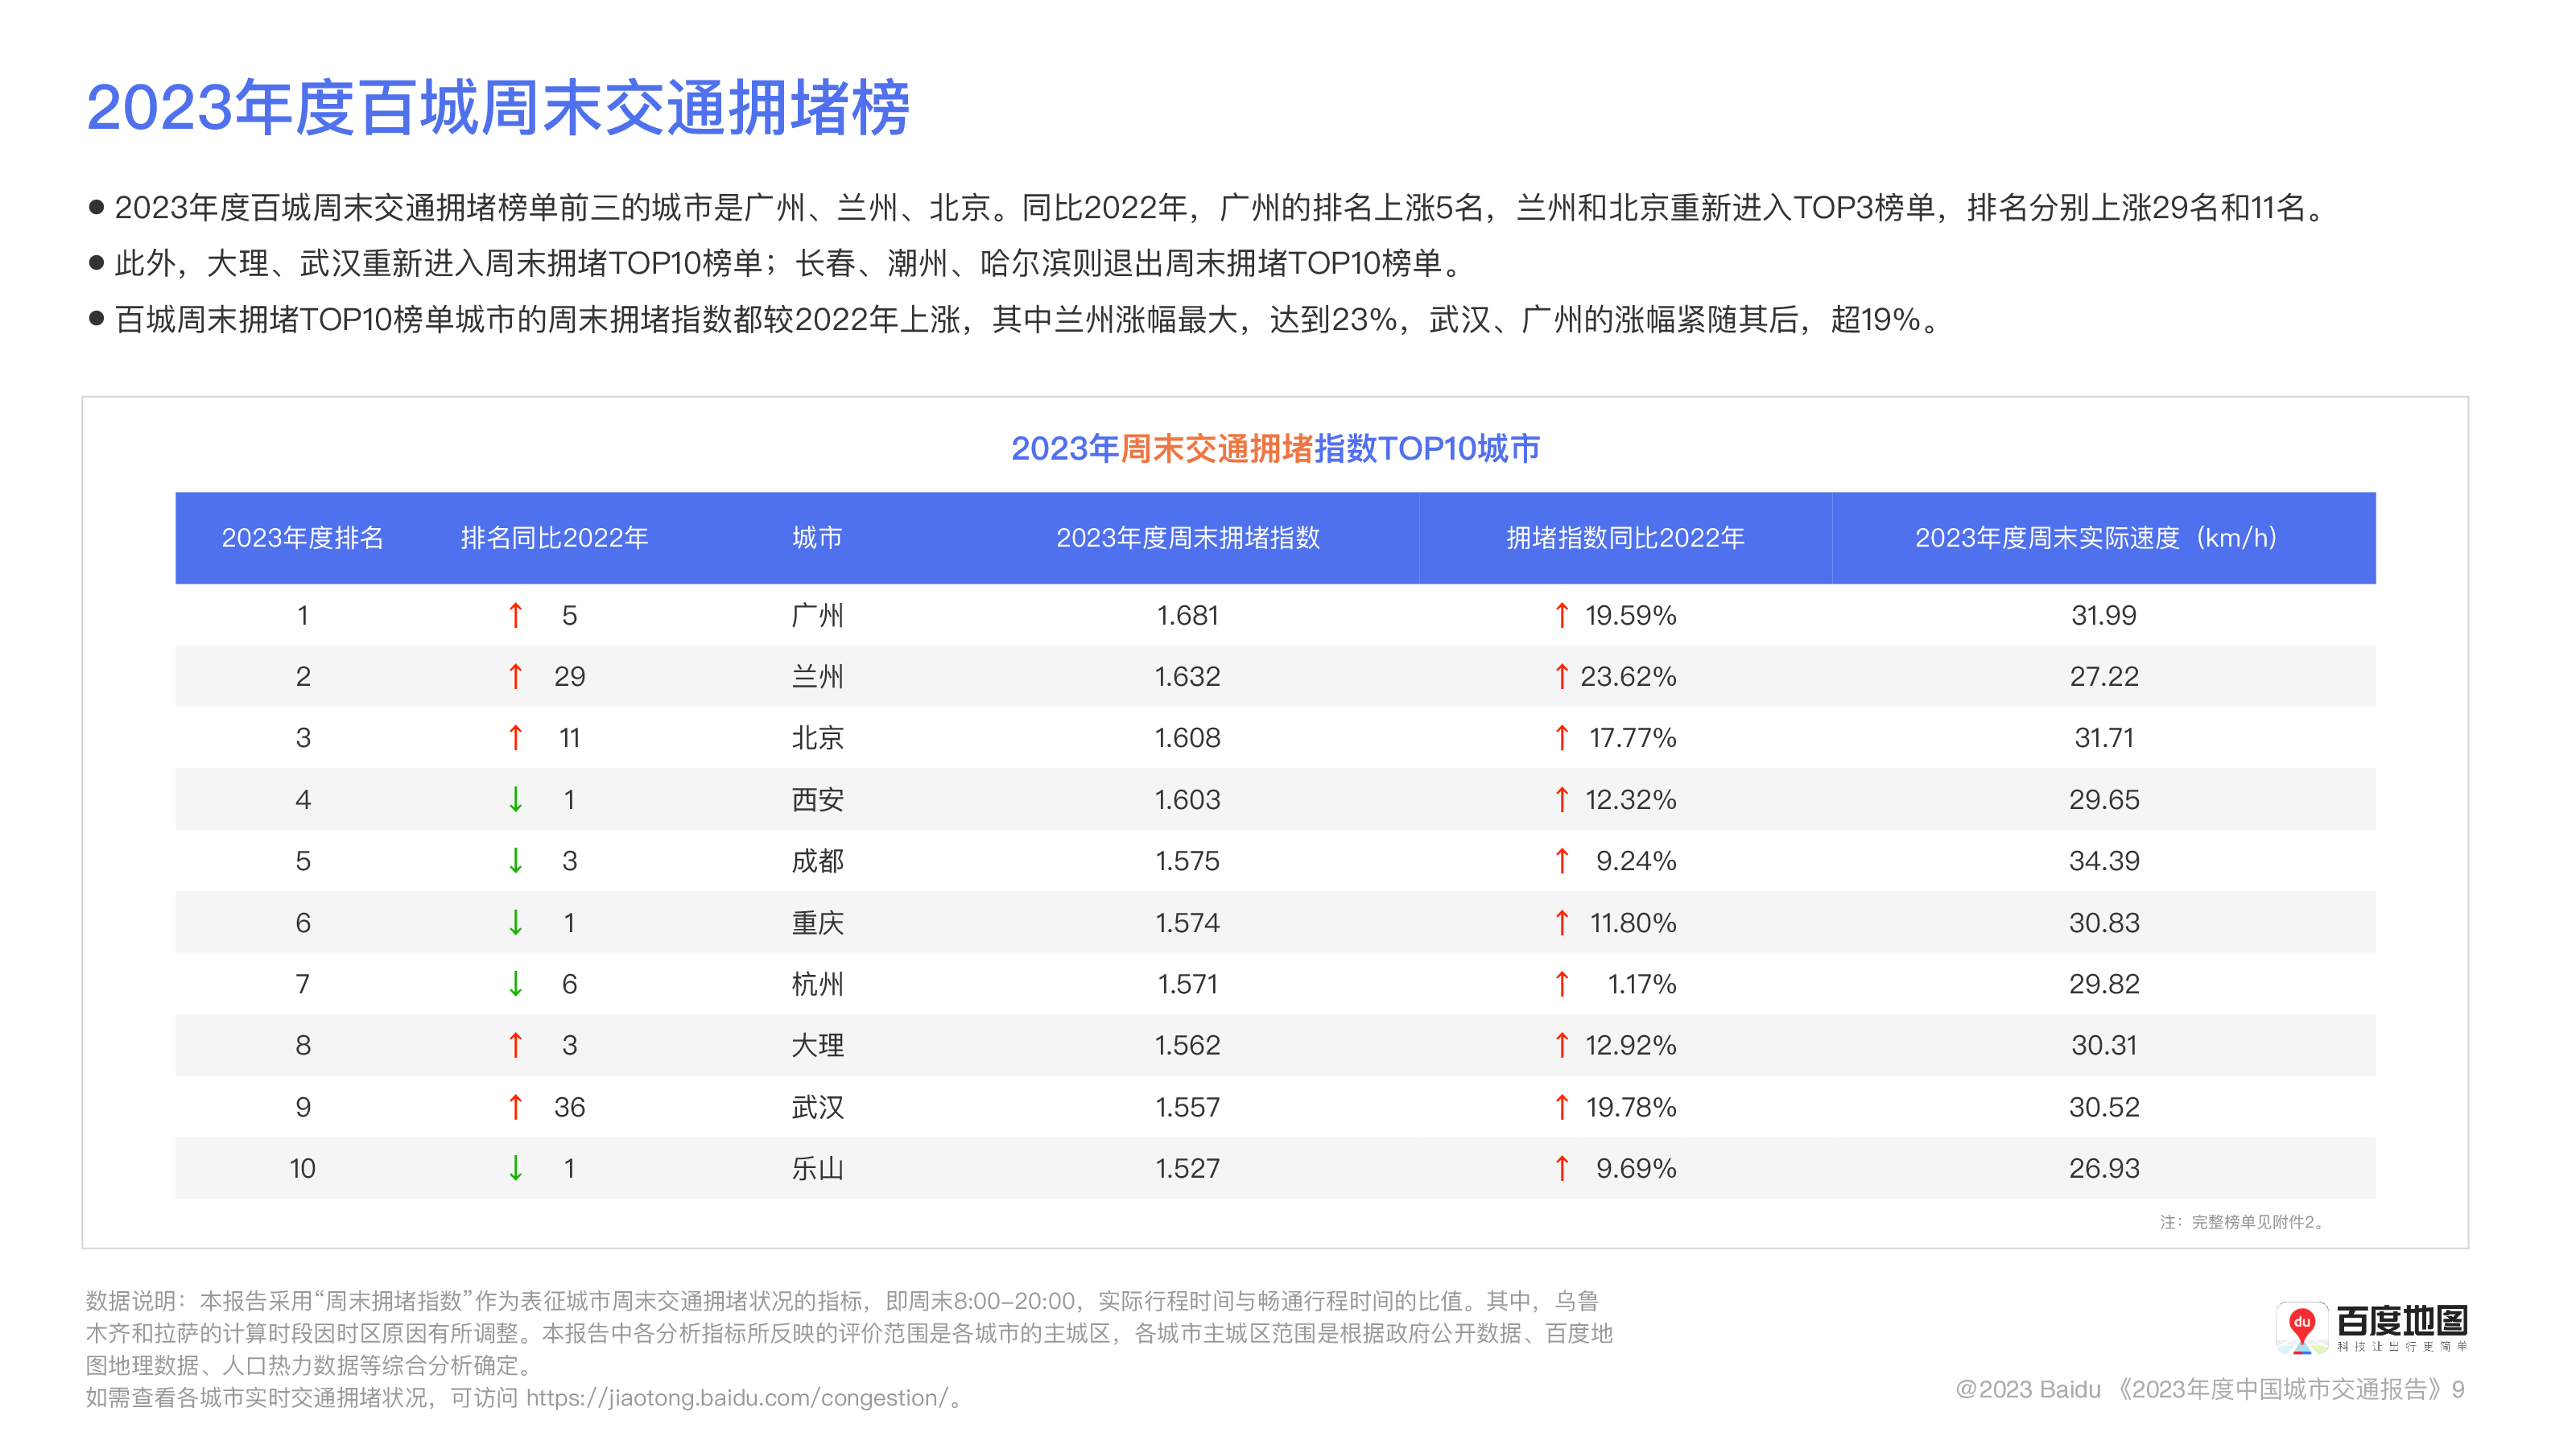
Task: Select the city cell 乐山
Action: [817, 1168]
